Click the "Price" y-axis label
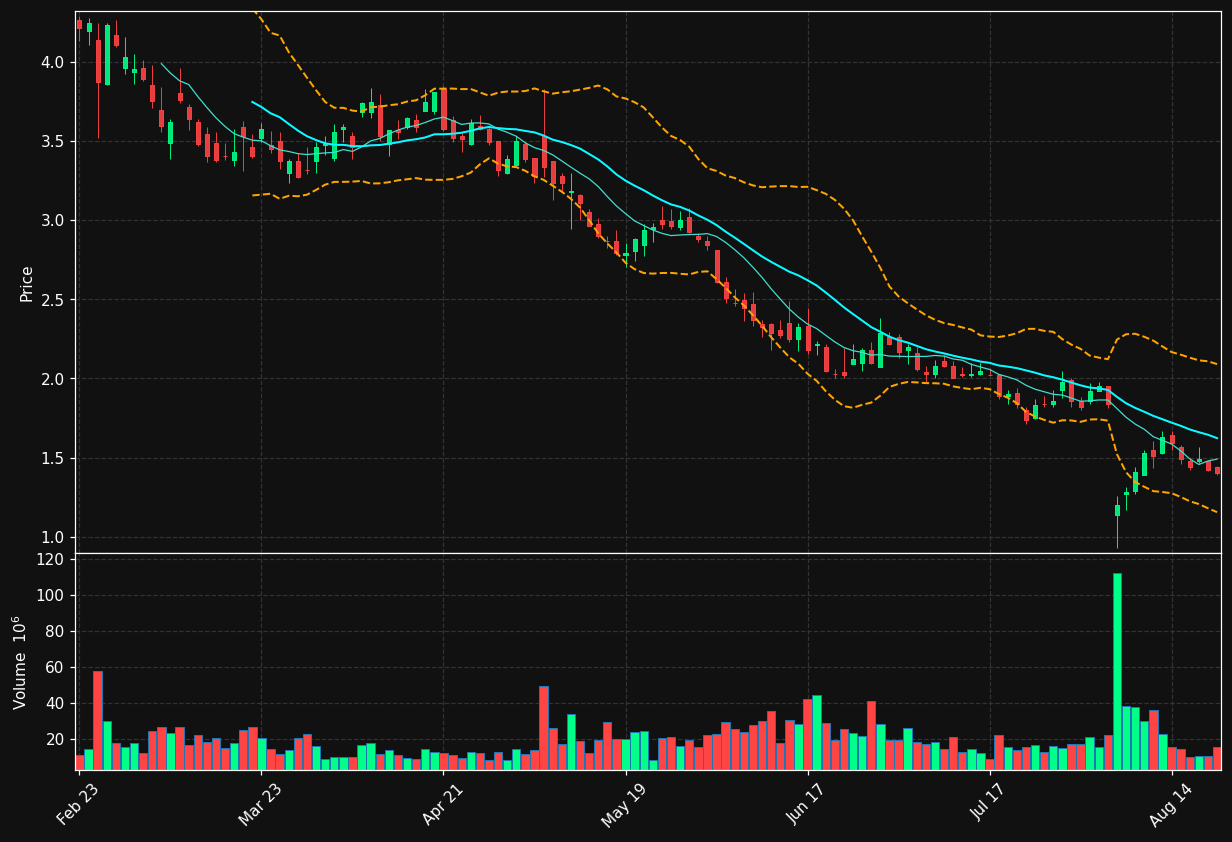The height and width of the screenshot is (842, 1232). [27, 284]
